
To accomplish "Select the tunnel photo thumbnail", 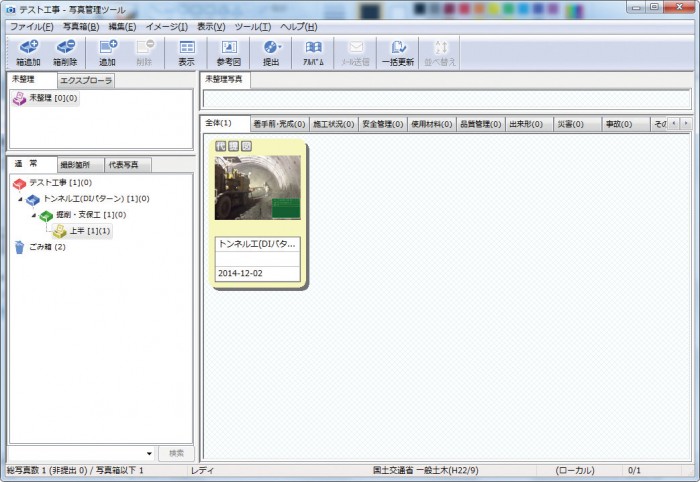I will (258, 187).
